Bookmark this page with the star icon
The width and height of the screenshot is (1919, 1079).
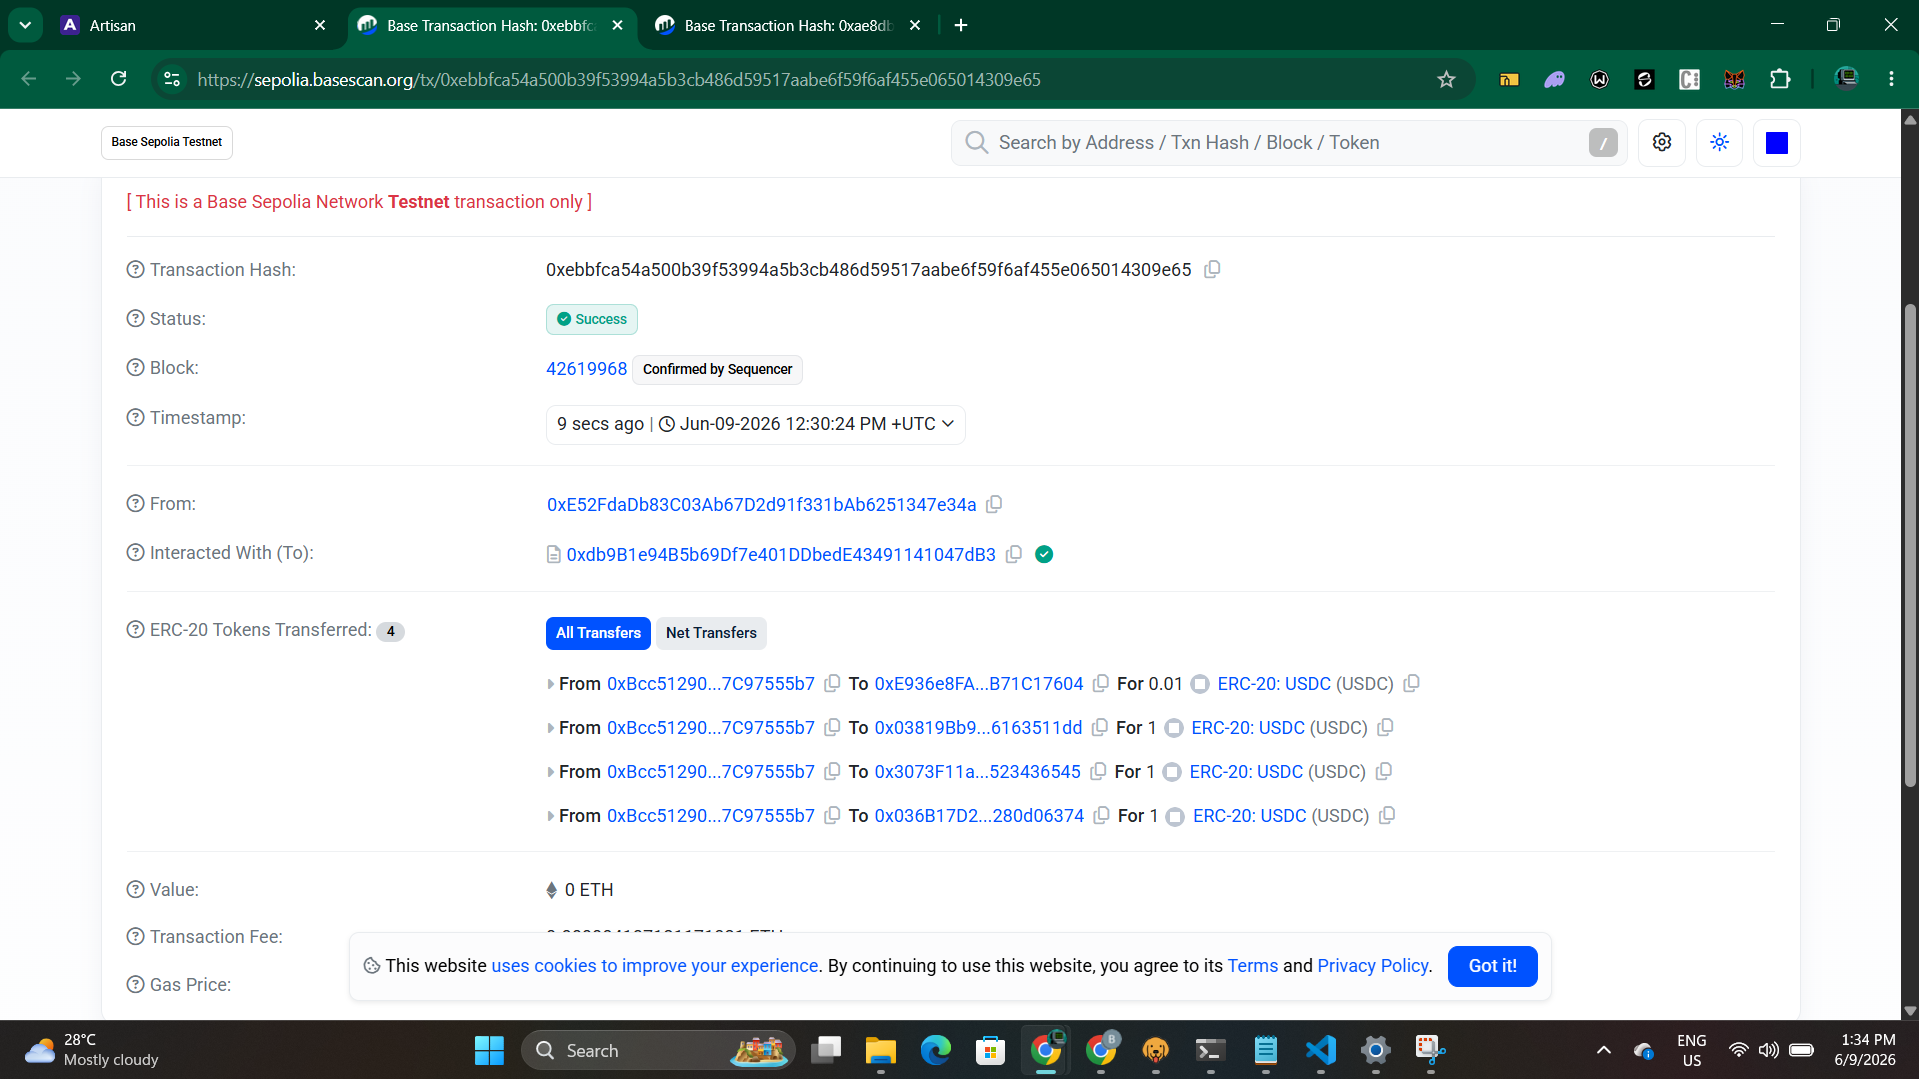pos(1446,79)
